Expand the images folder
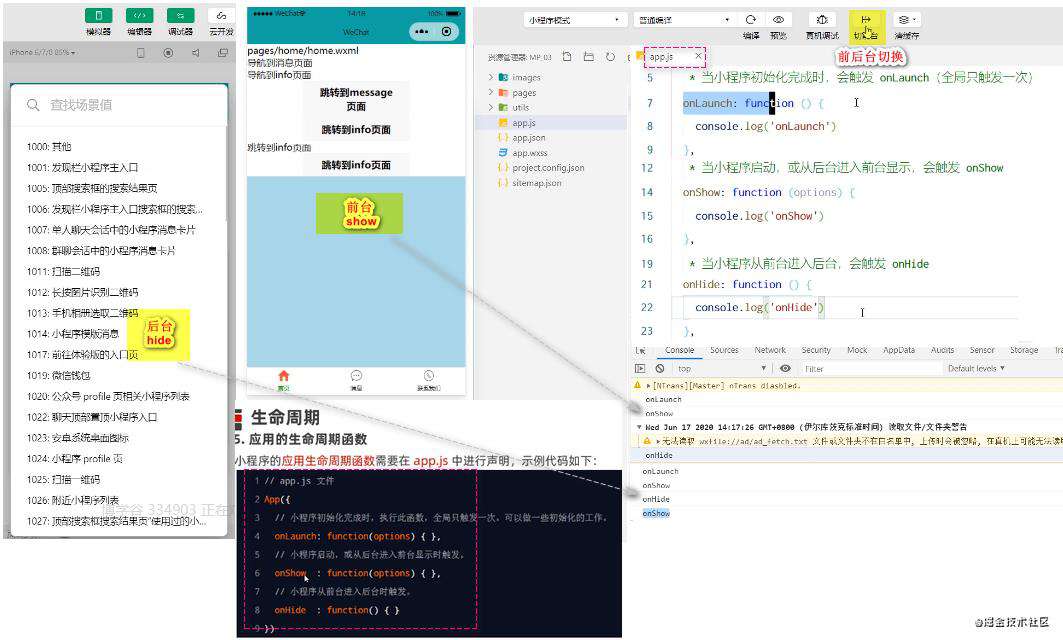The image size is (1063, 640). (x=491, y=77)
